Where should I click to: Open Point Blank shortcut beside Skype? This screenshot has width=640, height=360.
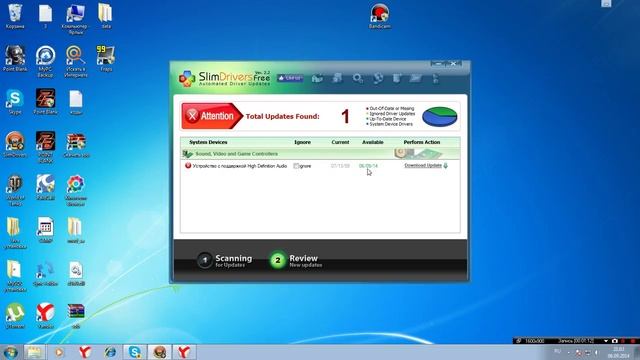[45, 102]
